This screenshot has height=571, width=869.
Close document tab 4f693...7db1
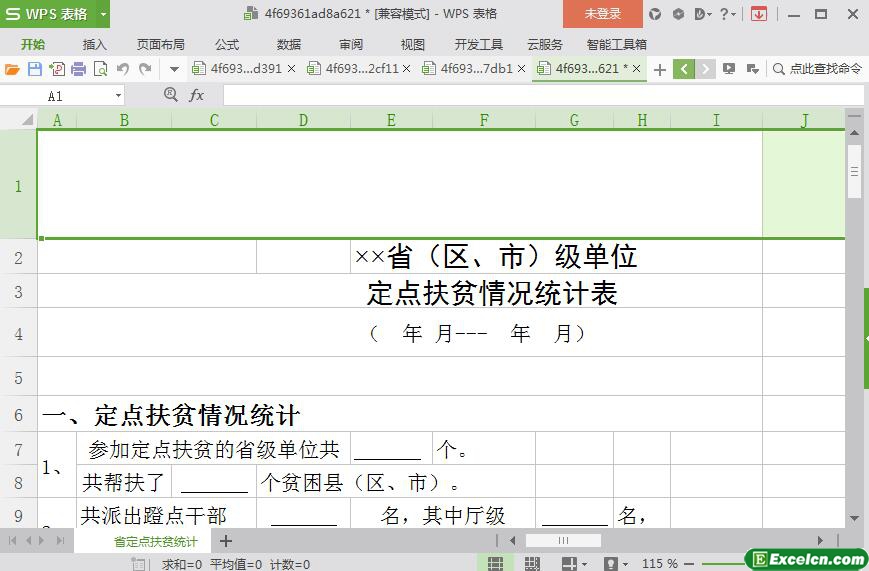click(522, 69)
